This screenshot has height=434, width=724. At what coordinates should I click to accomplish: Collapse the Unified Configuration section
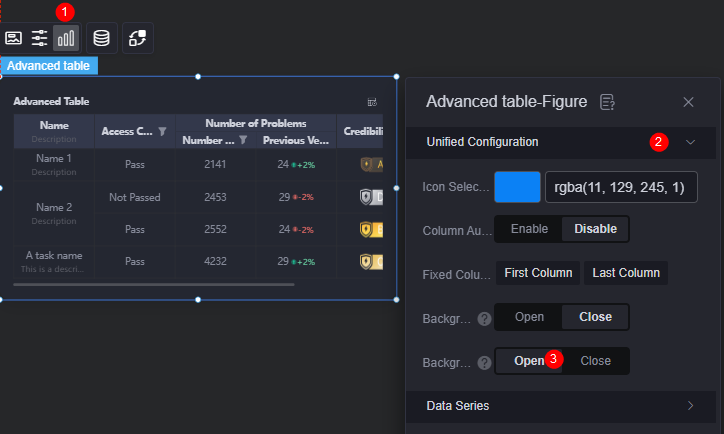coord(690,142)
